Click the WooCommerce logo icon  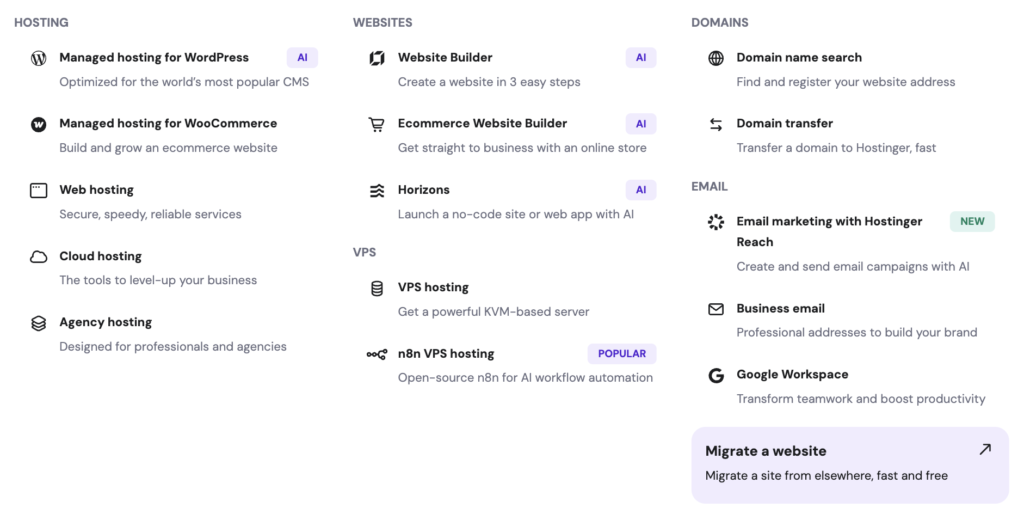coord(39,124)
